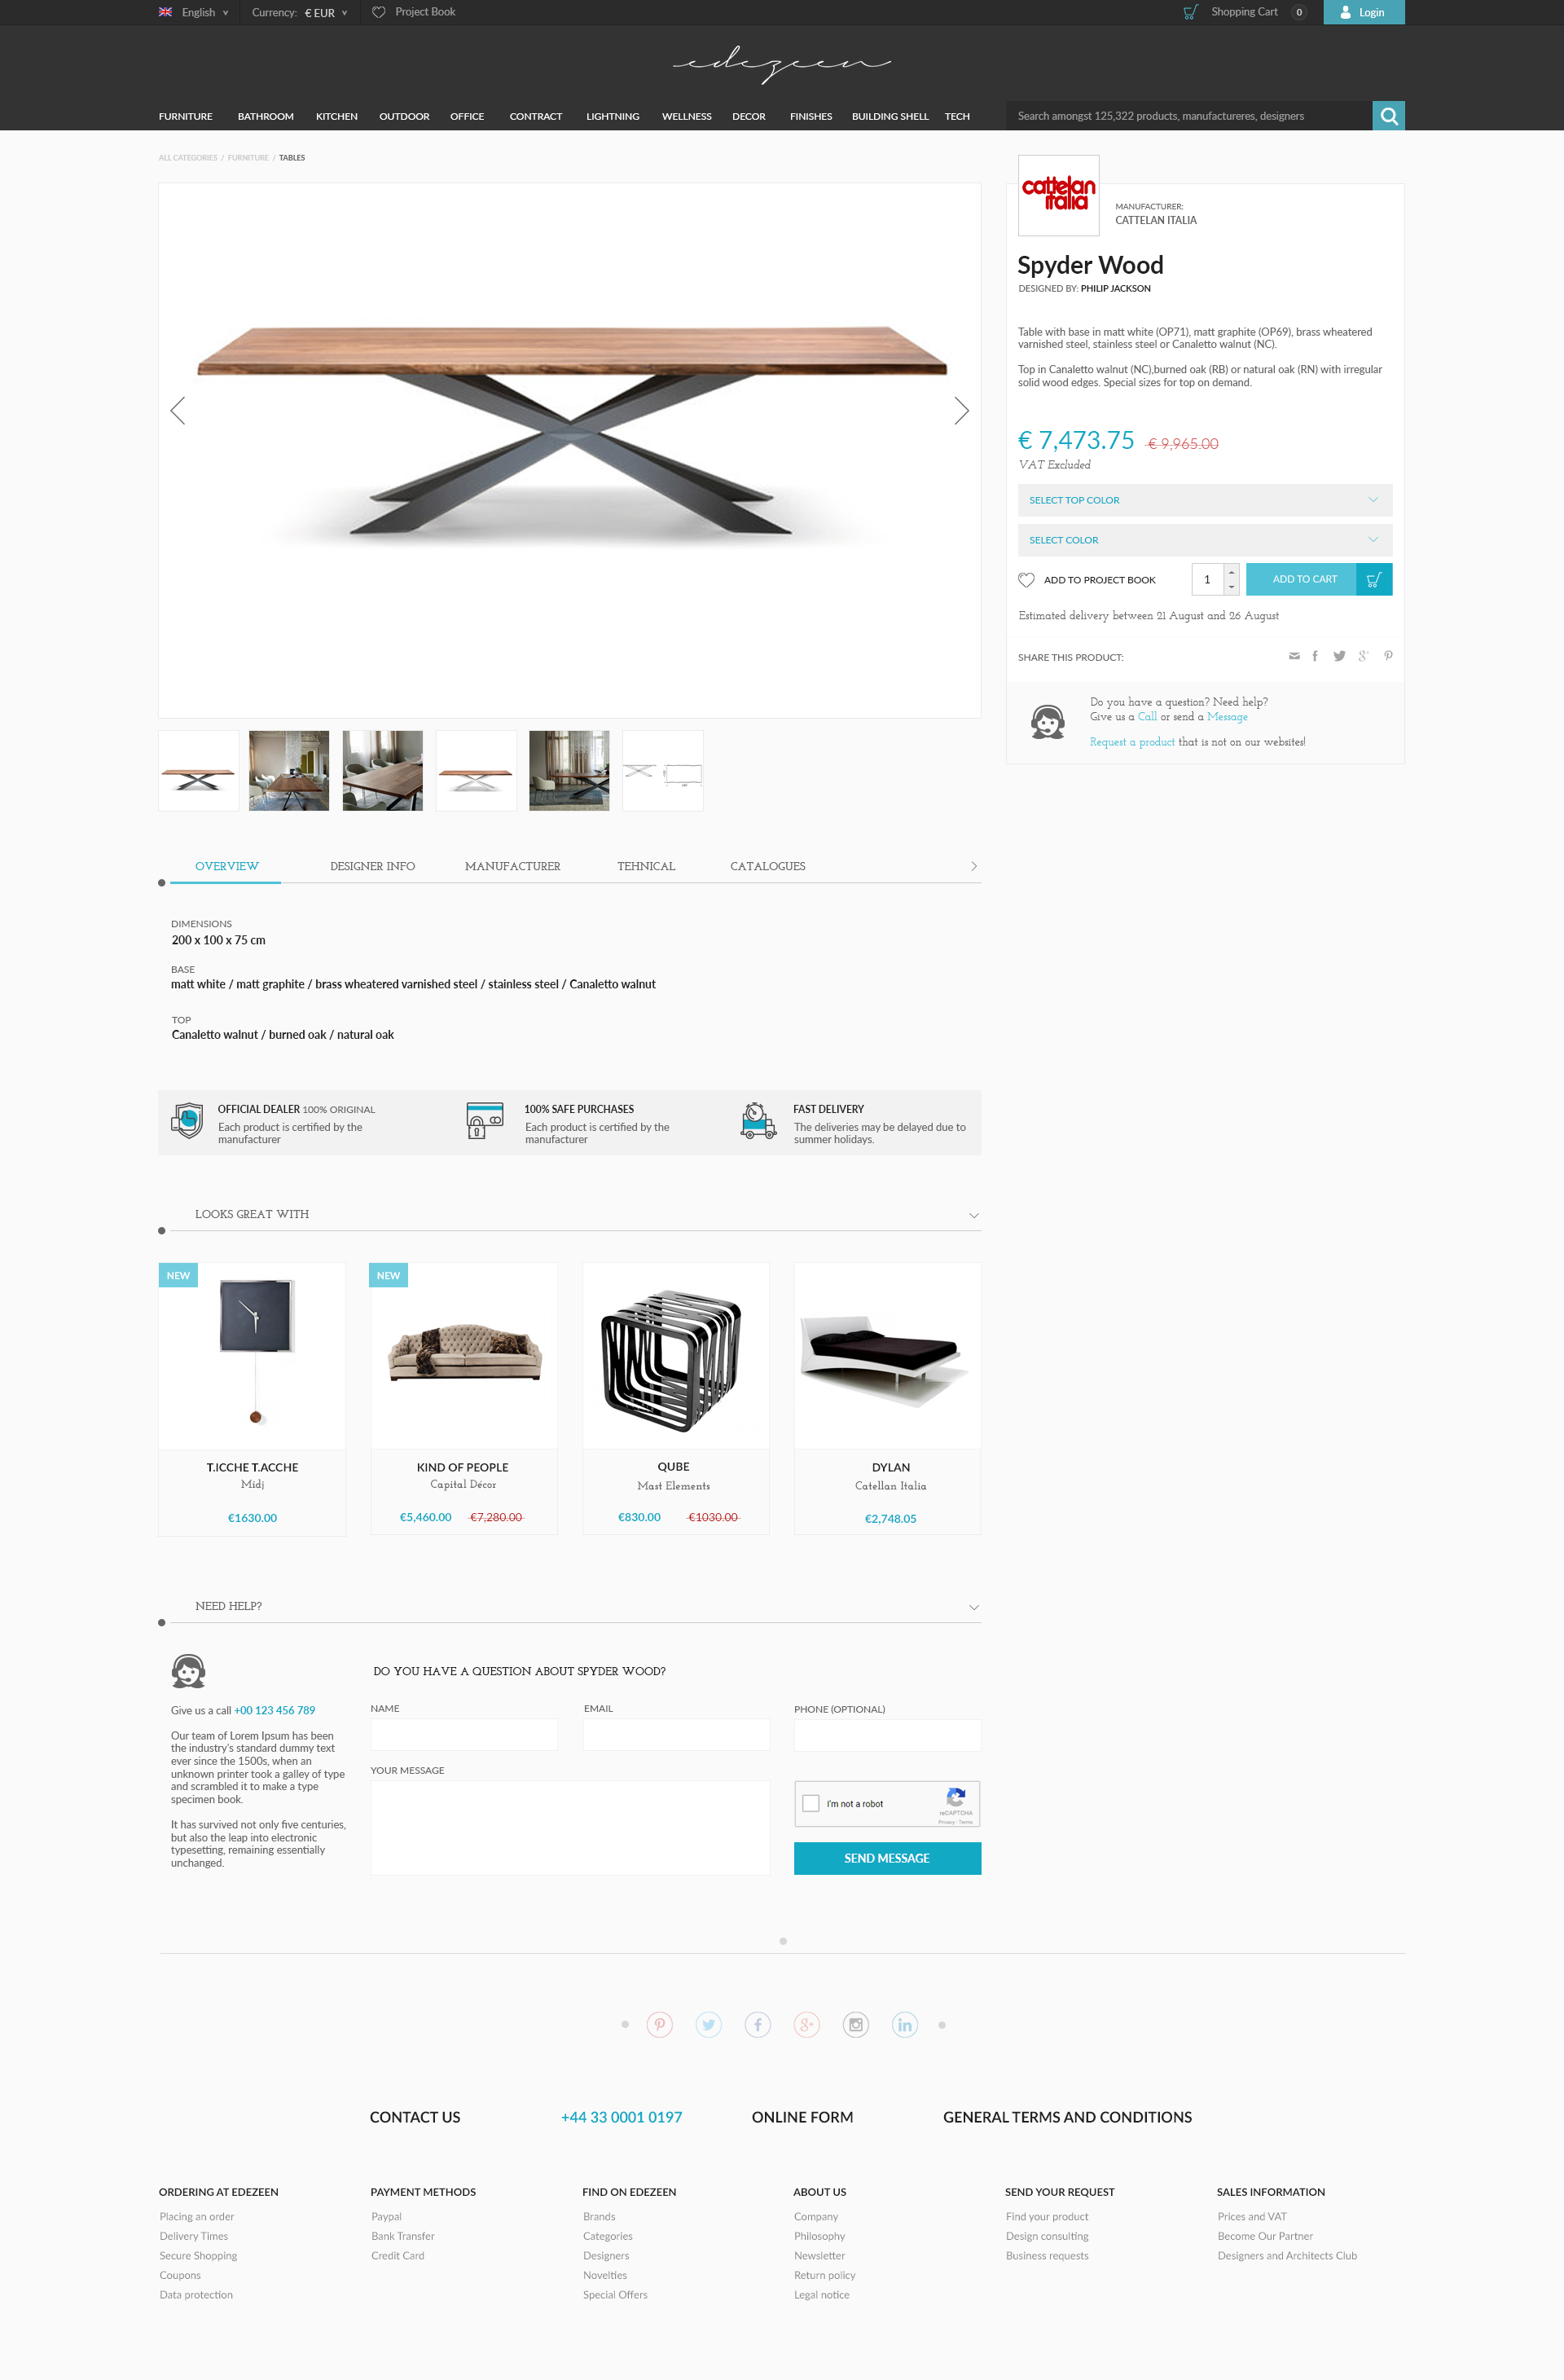Collapse the Looks Great With section
This screenshot has width=1564, height=2380.
tap(974, 1215)
